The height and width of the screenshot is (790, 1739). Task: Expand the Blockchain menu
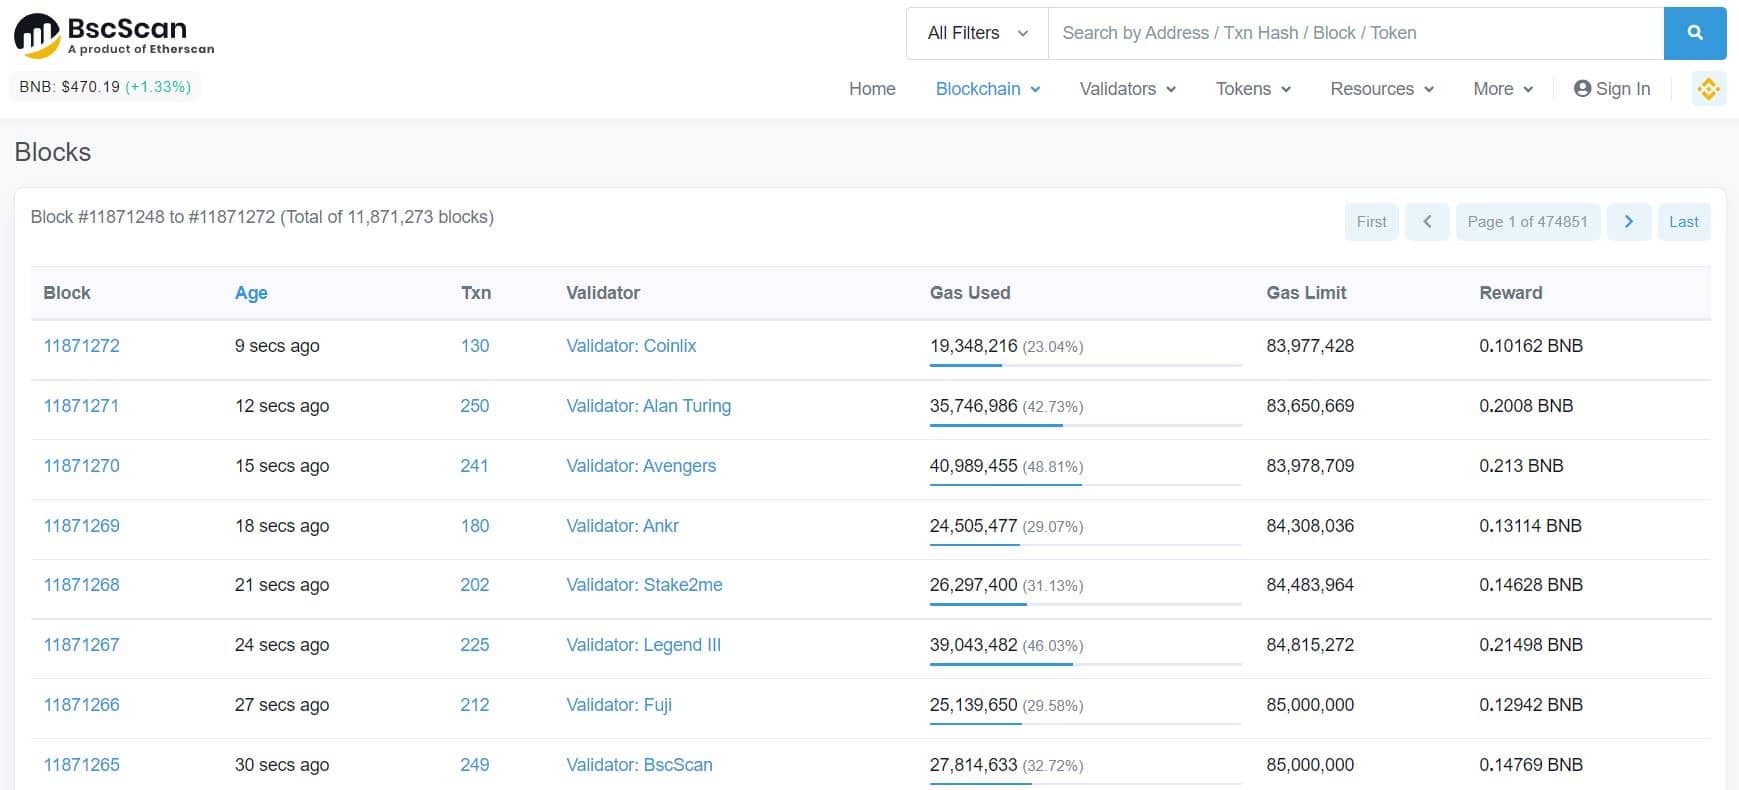pyautogui.click(x=988, y=89)
